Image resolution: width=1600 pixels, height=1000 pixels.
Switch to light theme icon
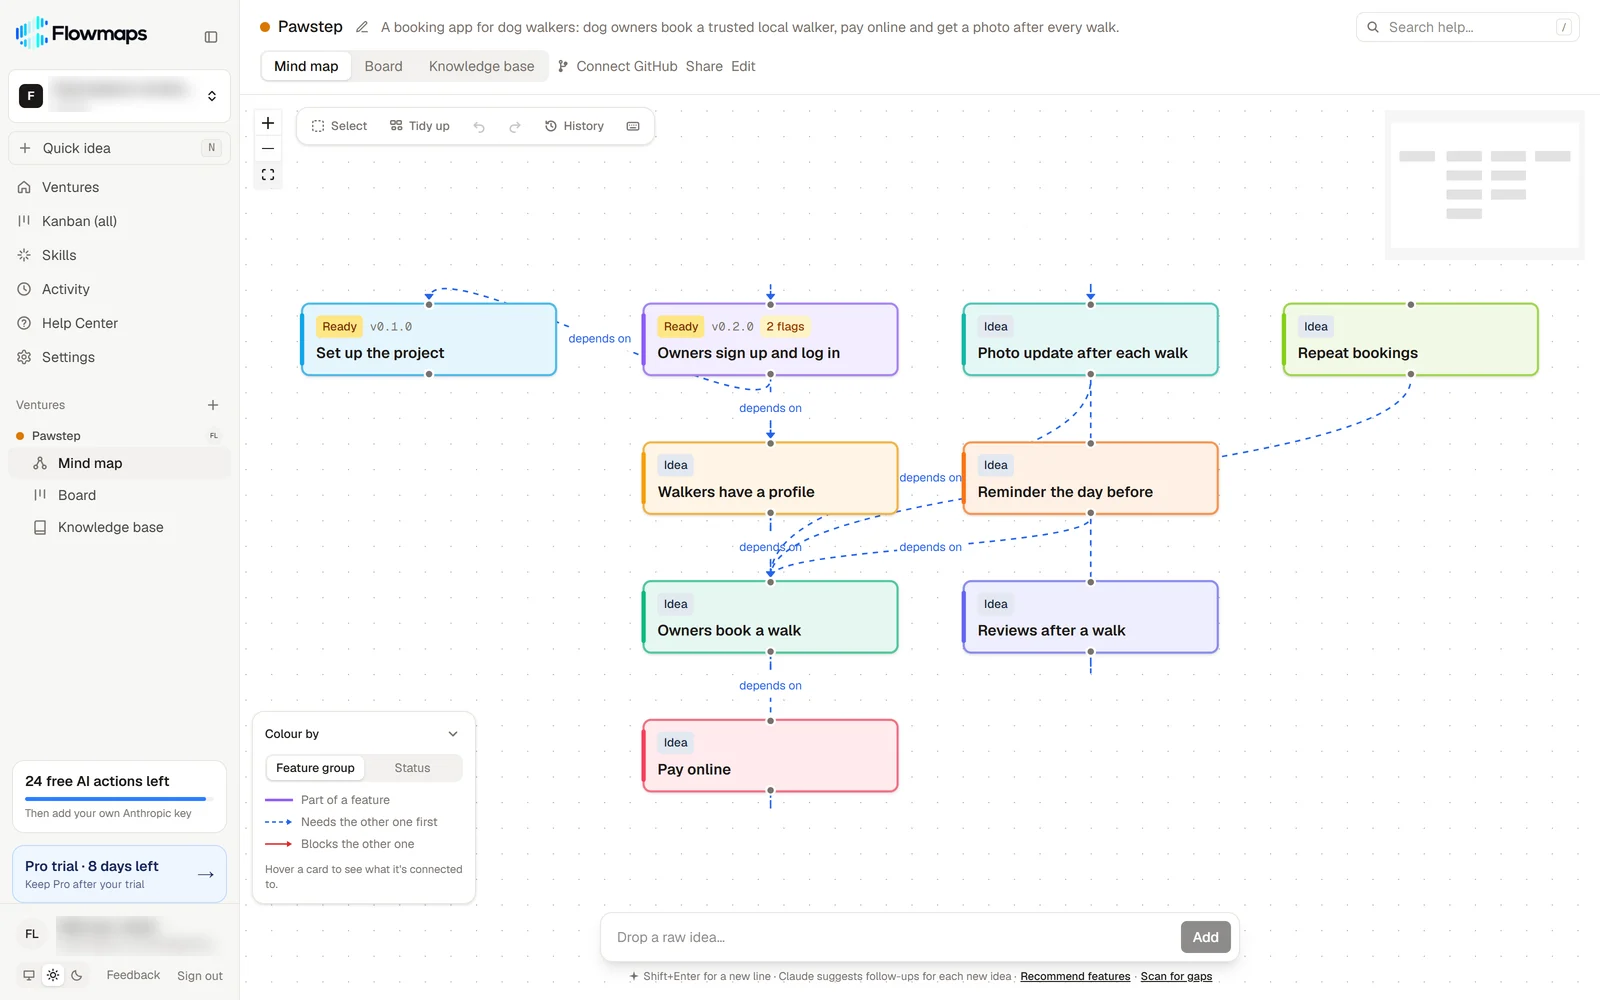pyautogui.click(x=53, y=975)
